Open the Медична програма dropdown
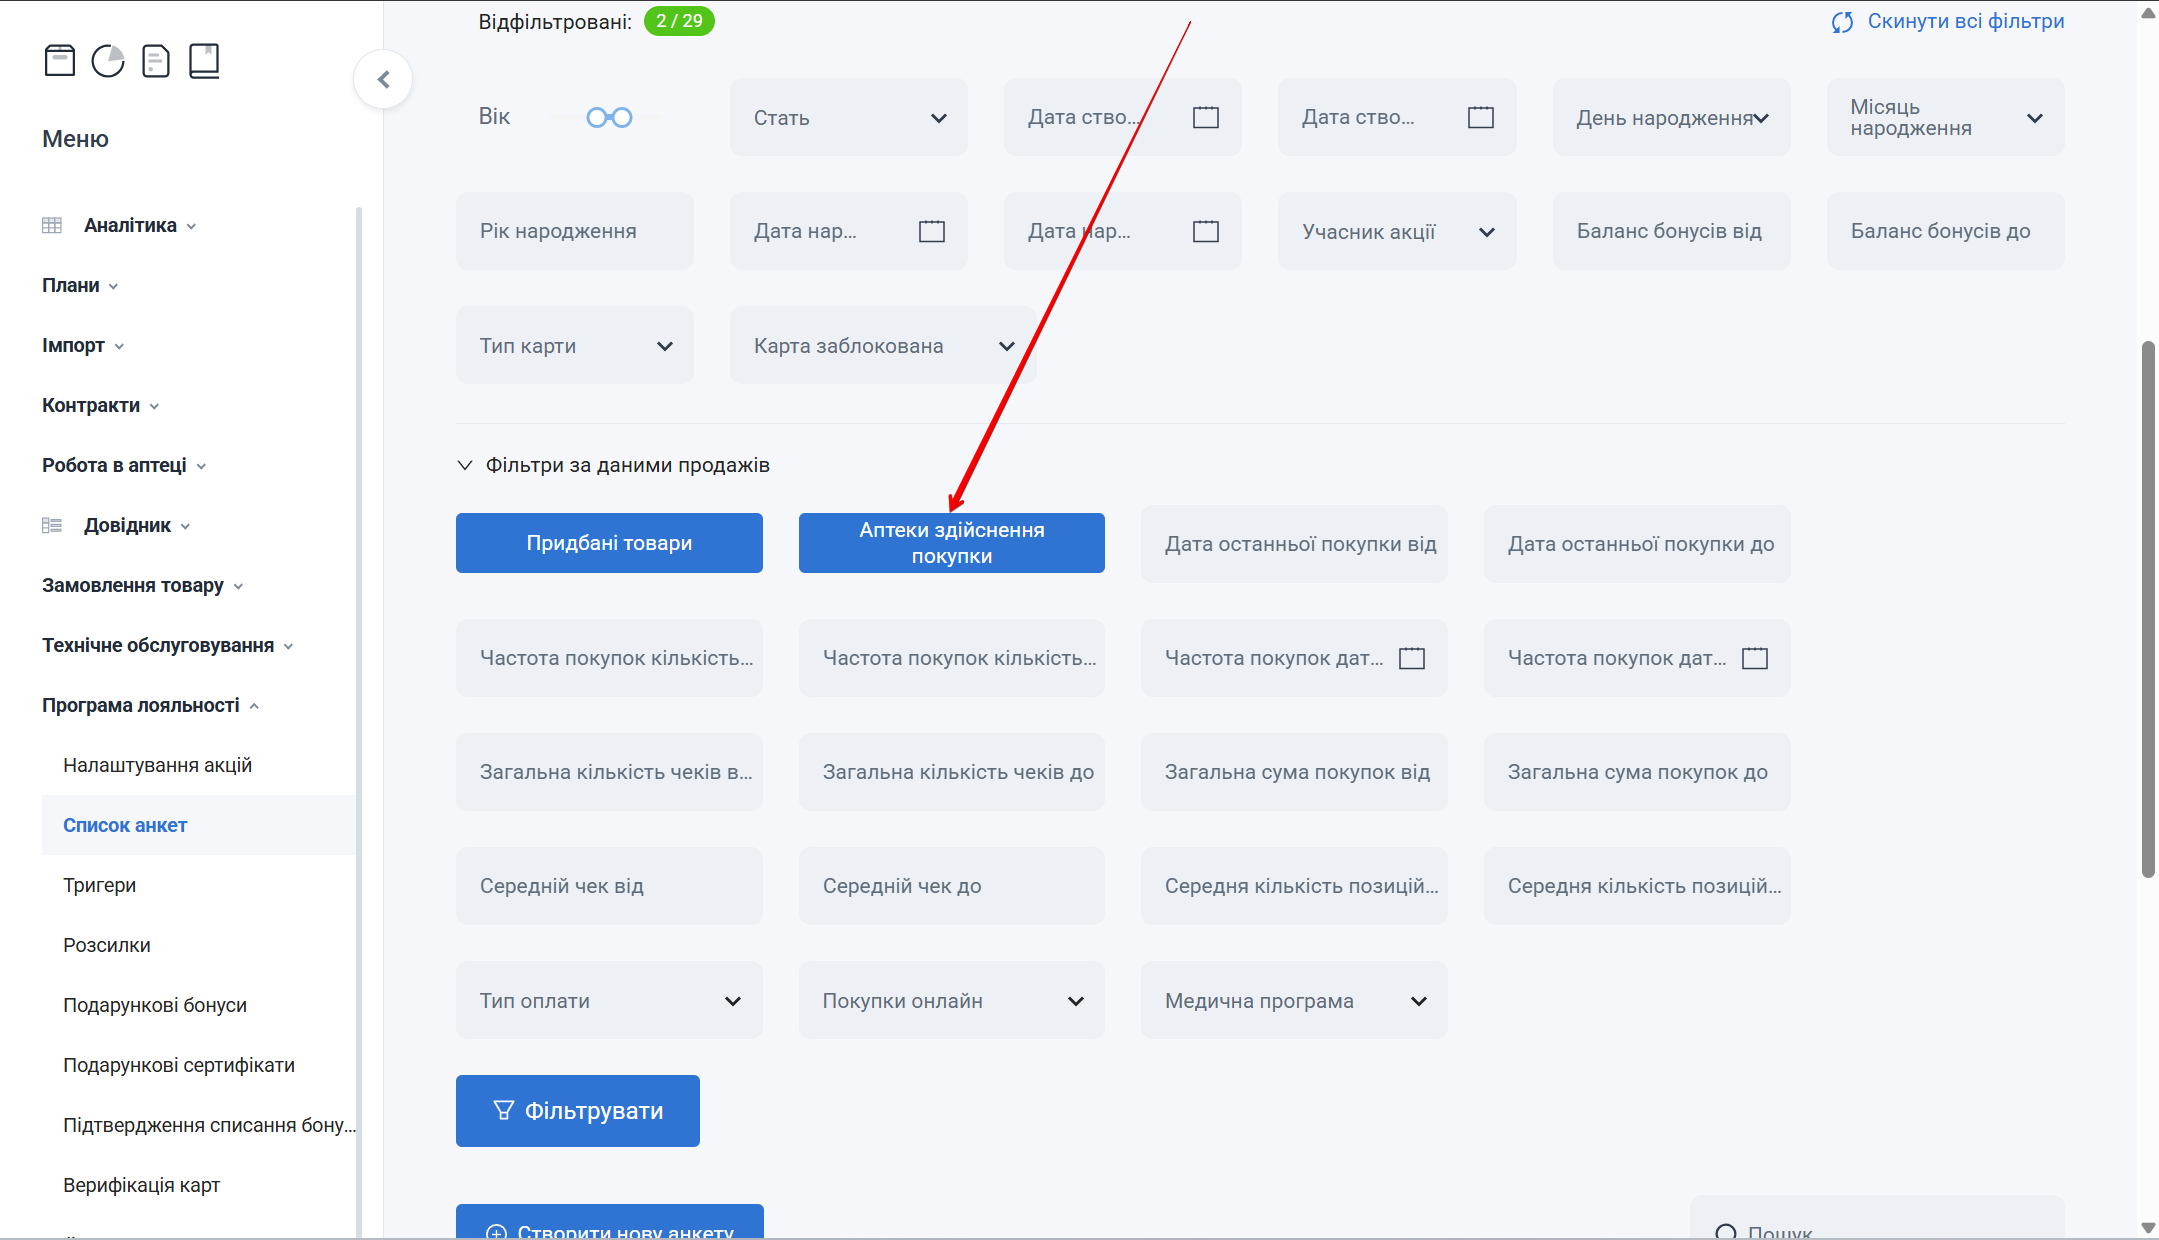2159x1240 pixels. pos(1293,1001)
